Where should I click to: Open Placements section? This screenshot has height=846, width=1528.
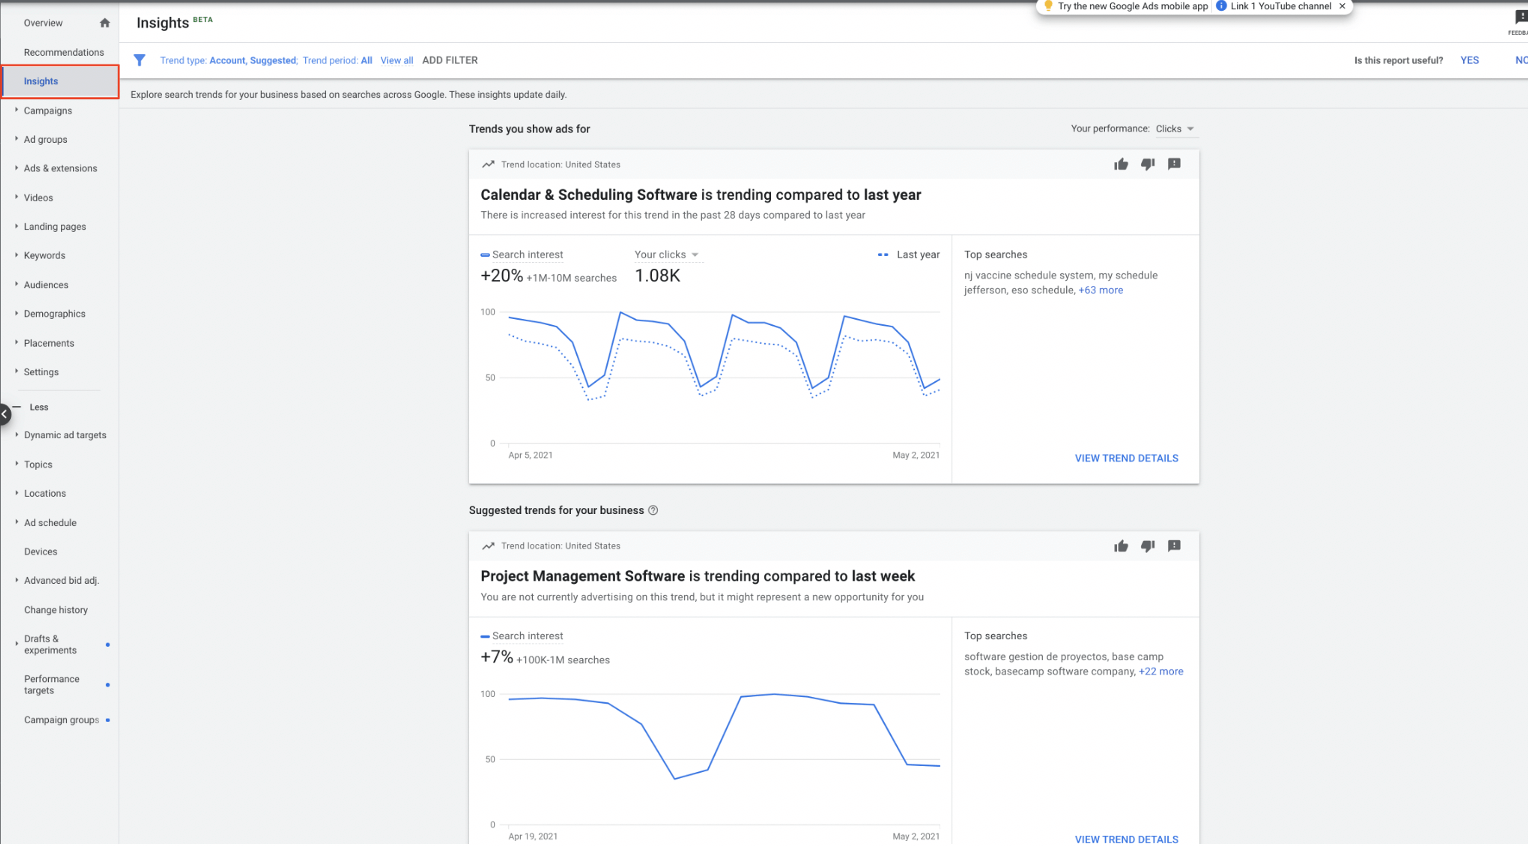(49, 343)
